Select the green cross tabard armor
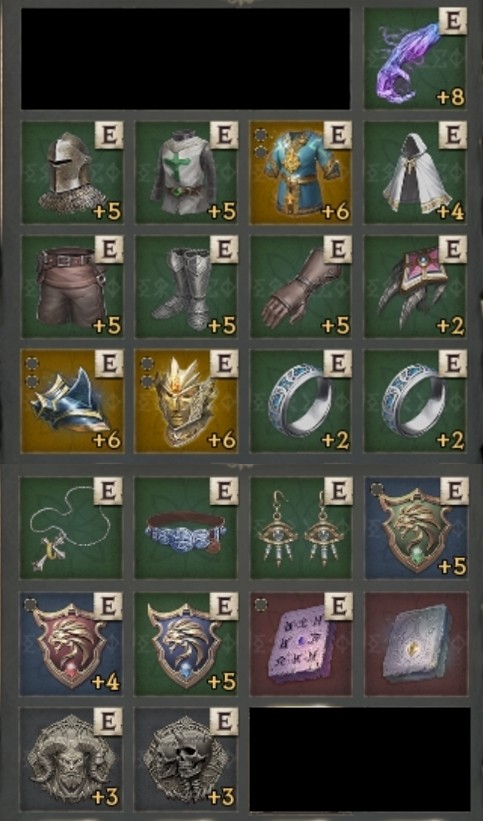 pyautogui.click(x=187, y=172)
